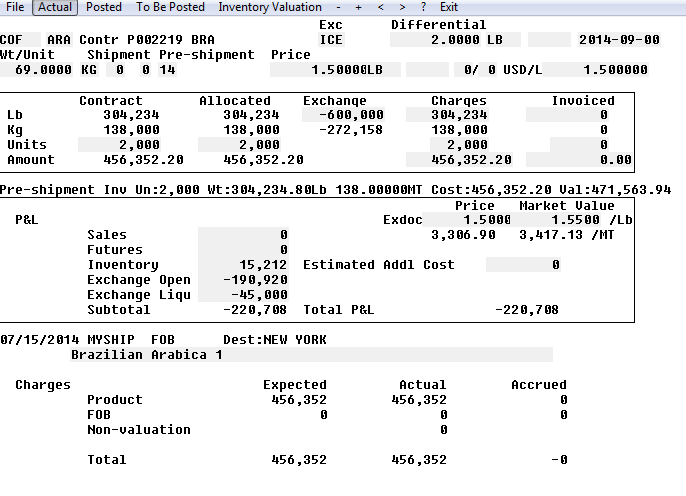Click the Contract Kg 138,000 value
This screenshot has height=496, width=686.
131,130
